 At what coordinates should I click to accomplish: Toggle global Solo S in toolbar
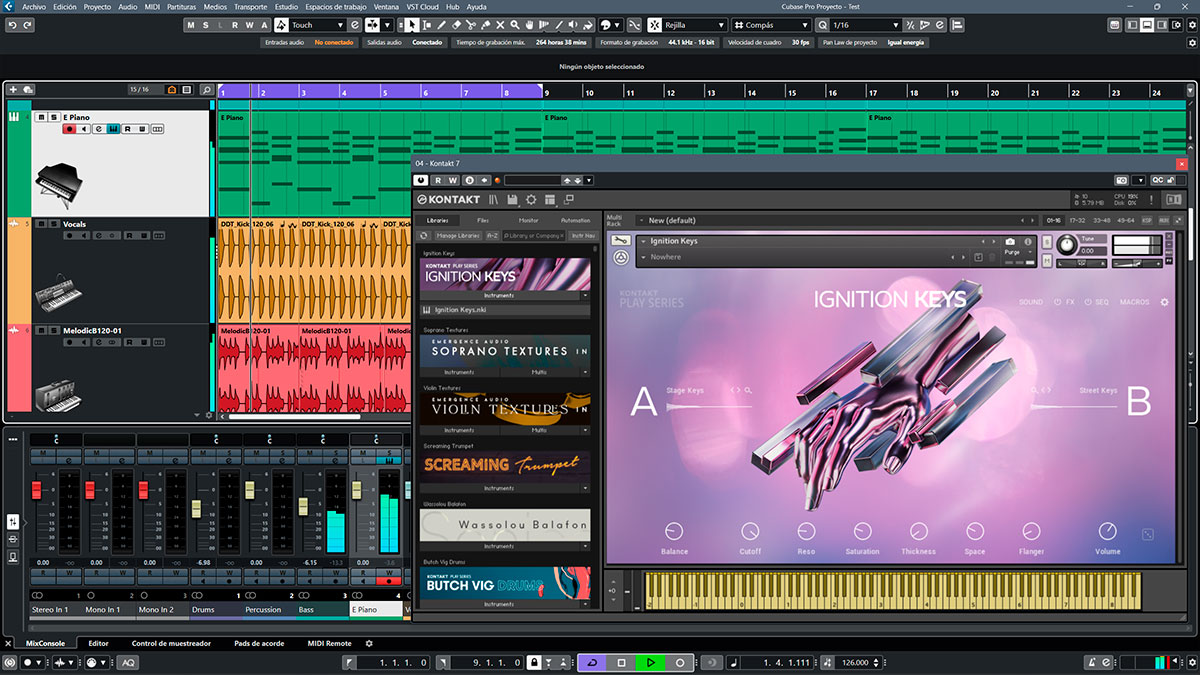coord(206,25)
